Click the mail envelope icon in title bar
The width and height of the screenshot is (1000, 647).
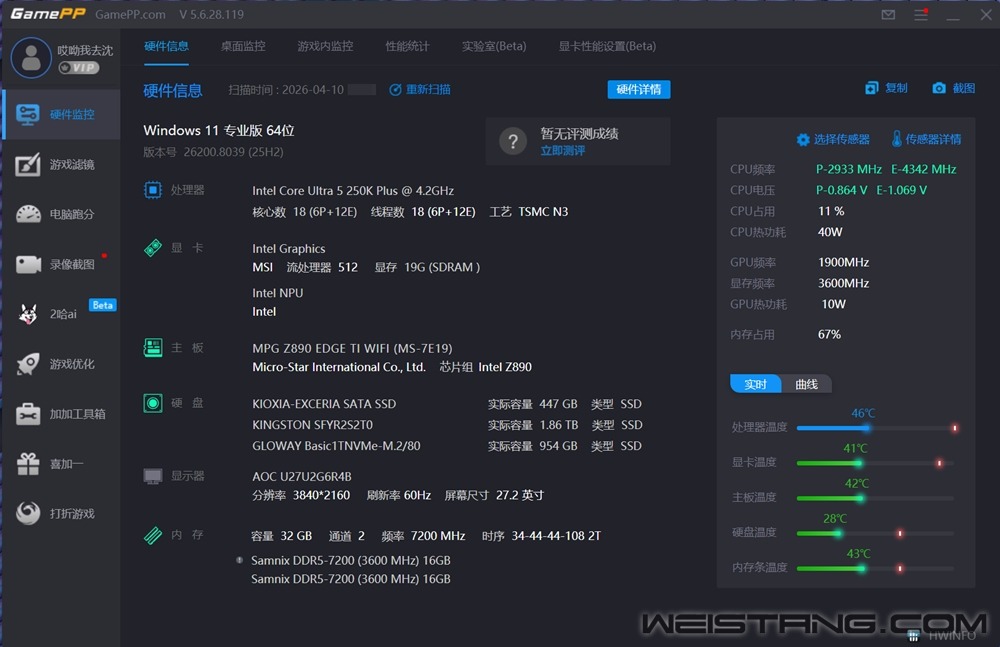(888, 15)
